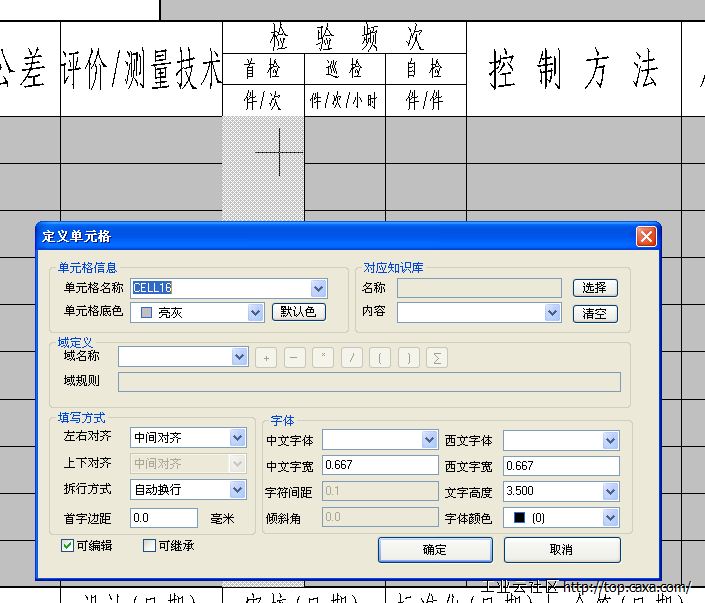Open the 文字高度 dropdown

[x=610, y=492]
